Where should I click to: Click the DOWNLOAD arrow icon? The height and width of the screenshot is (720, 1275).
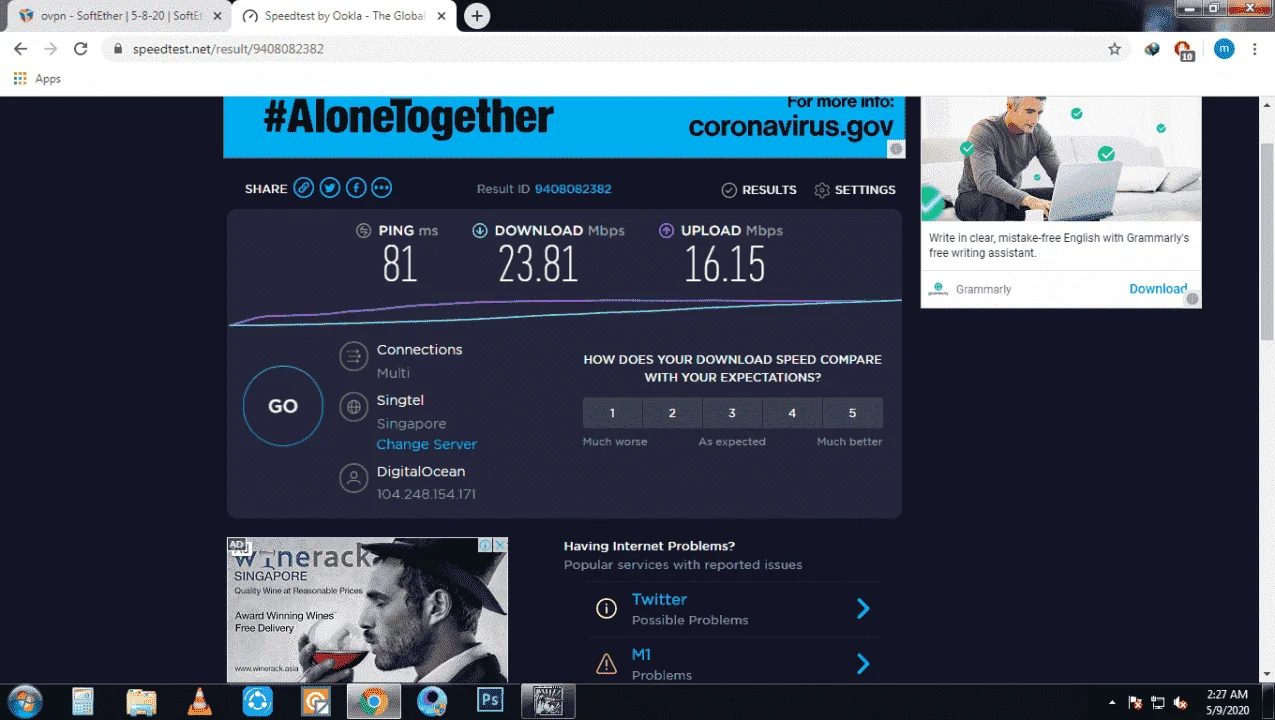pyautogui.click(x=480, y=231)
